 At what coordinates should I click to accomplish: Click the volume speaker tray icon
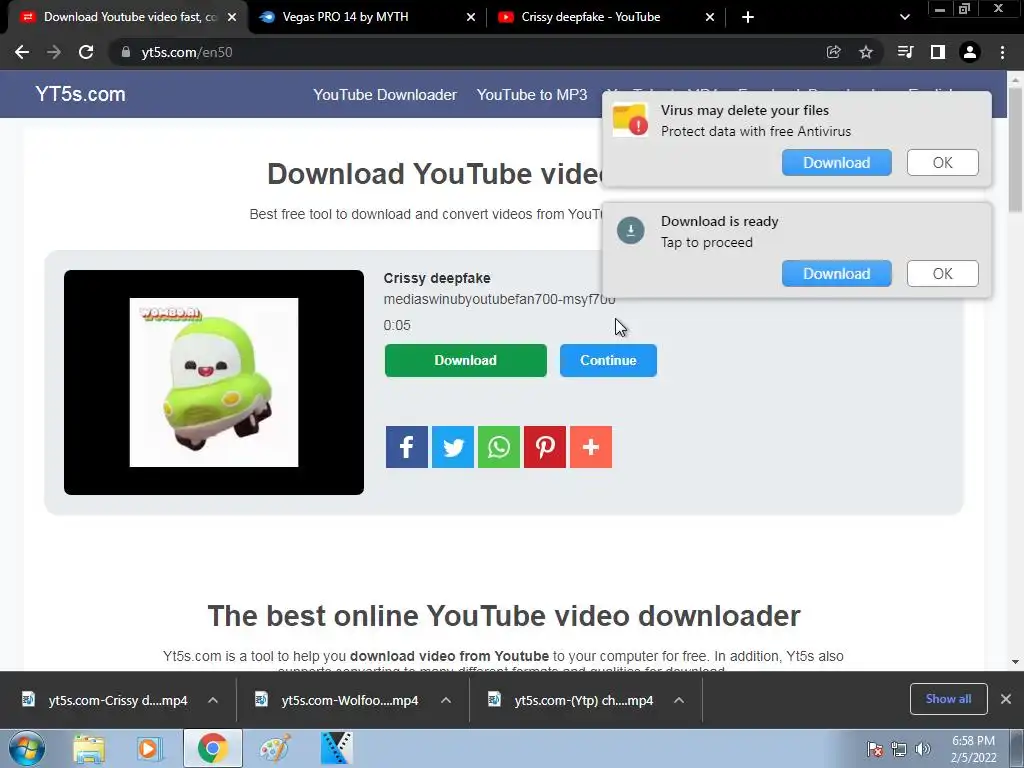point(923,749)
